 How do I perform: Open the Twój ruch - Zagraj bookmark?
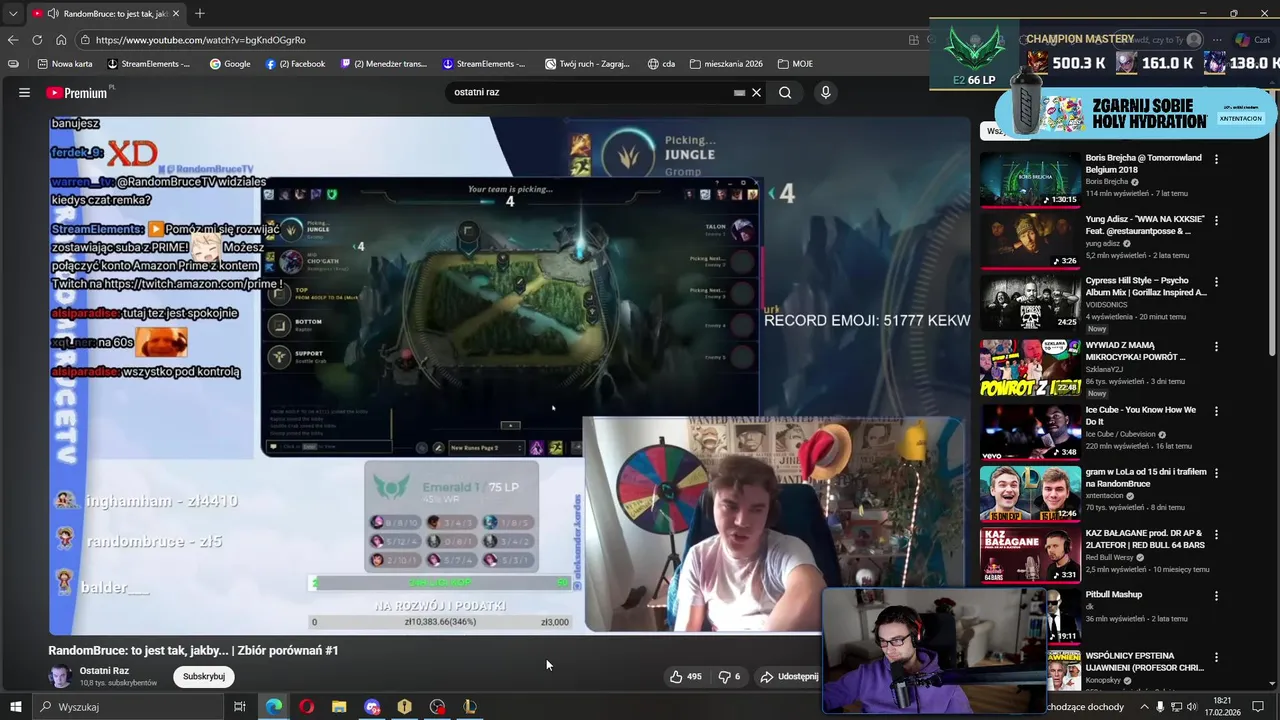[587, 64]
